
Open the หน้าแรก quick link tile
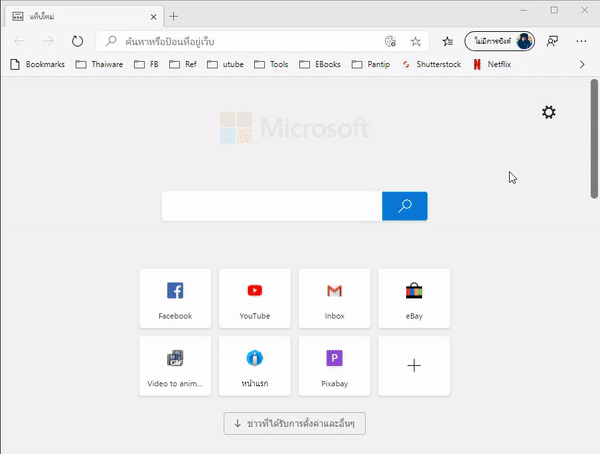(x=255, y=366)
